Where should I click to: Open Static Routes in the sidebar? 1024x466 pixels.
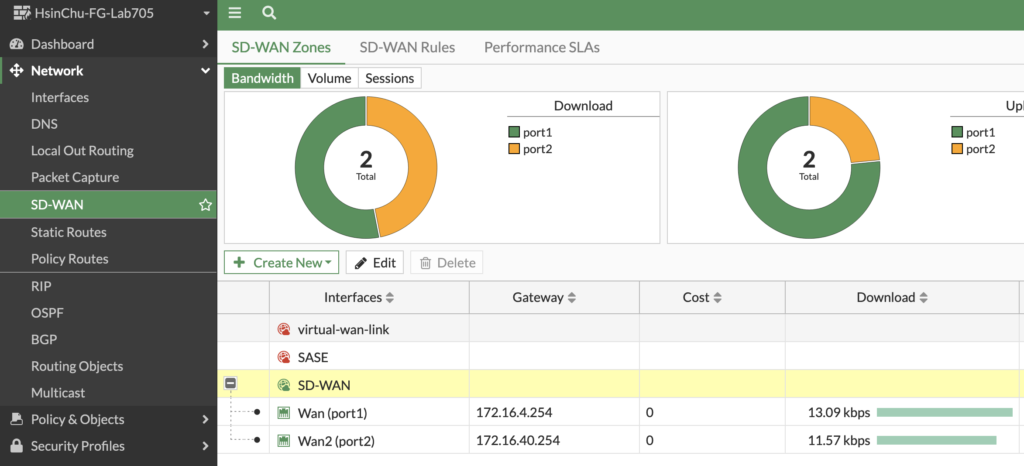69,232
